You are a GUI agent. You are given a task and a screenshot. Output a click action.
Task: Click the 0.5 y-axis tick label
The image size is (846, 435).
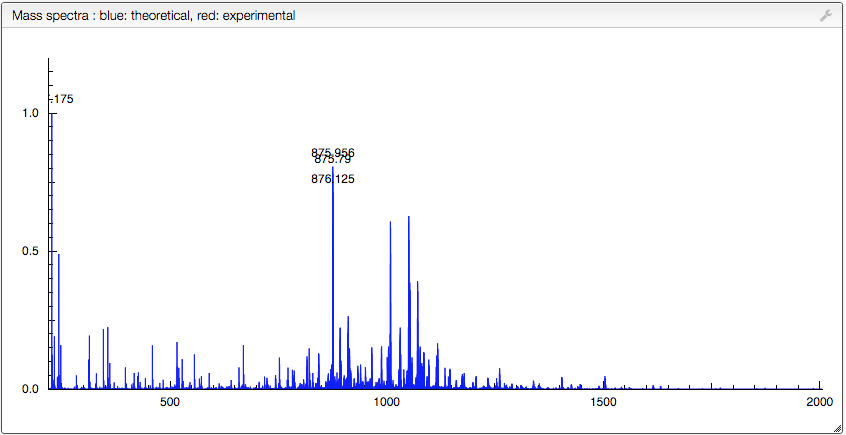click(x=32, y=251)
